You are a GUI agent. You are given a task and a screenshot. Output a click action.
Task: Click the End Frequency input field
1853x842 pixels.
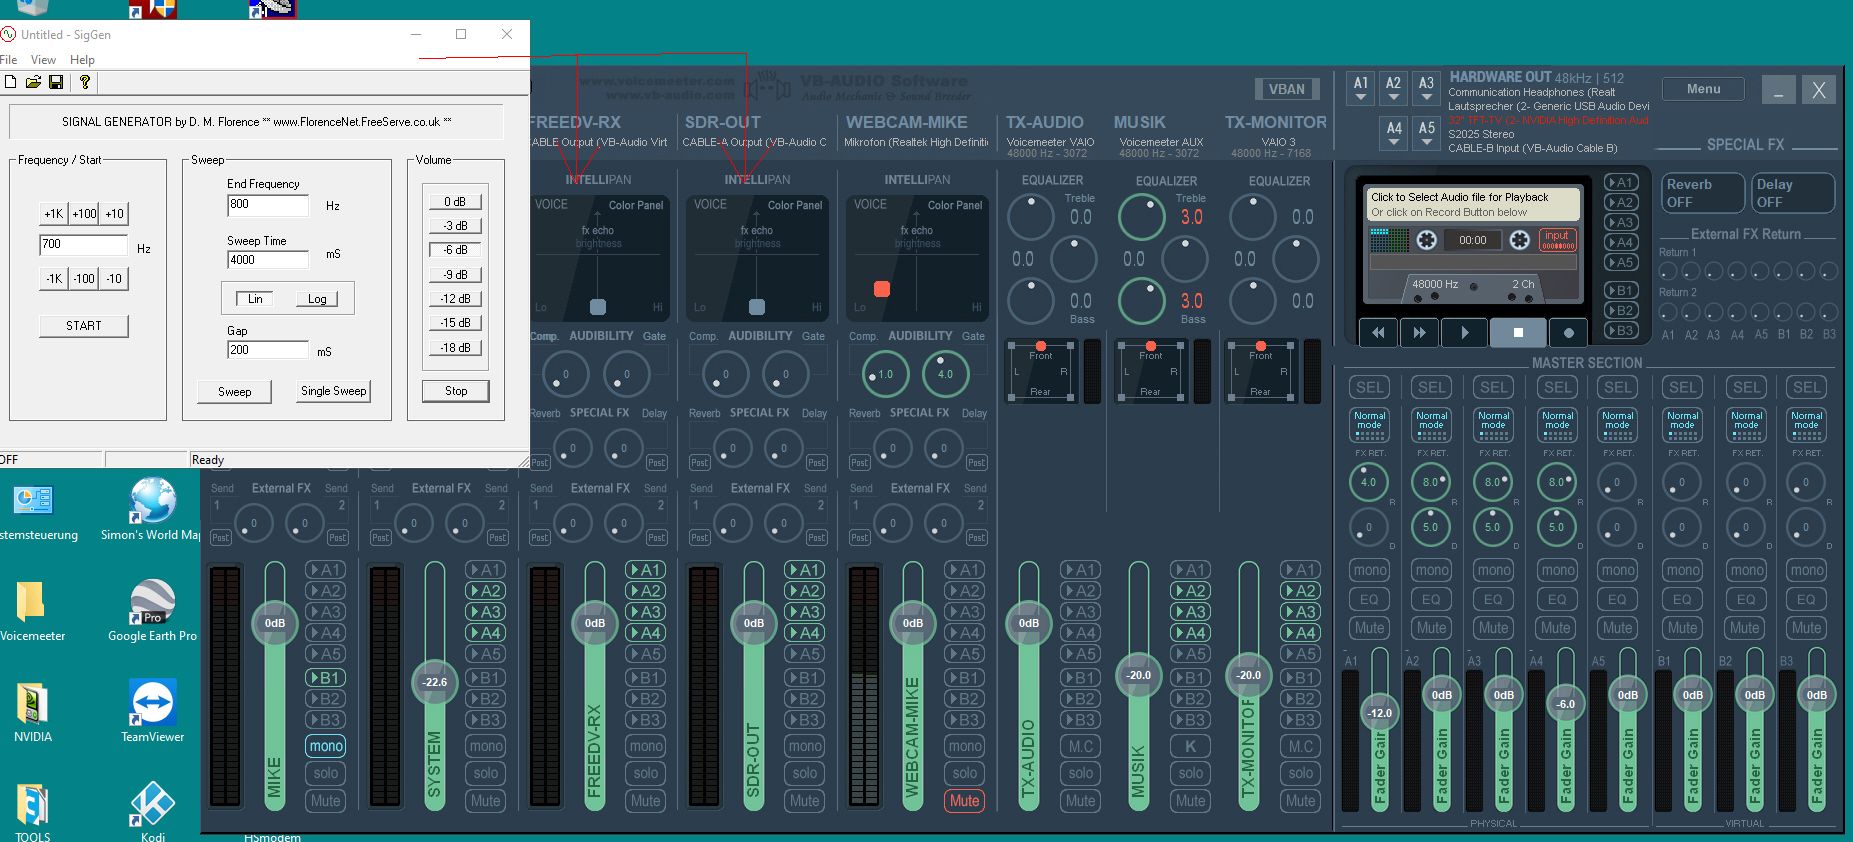(x=268, y=205)
